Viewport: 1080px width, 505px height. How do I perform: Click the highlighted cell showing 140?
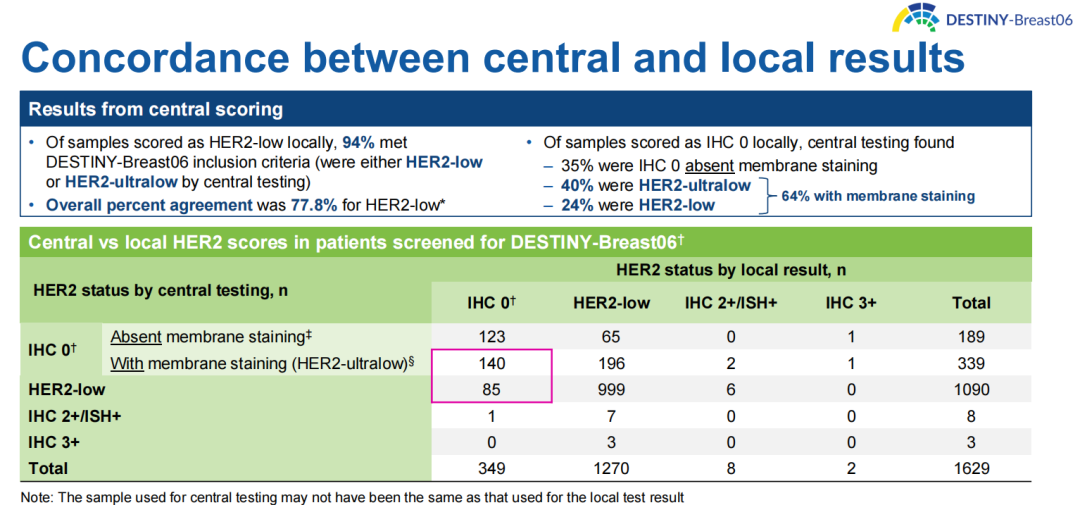click(x=490, y=363)
